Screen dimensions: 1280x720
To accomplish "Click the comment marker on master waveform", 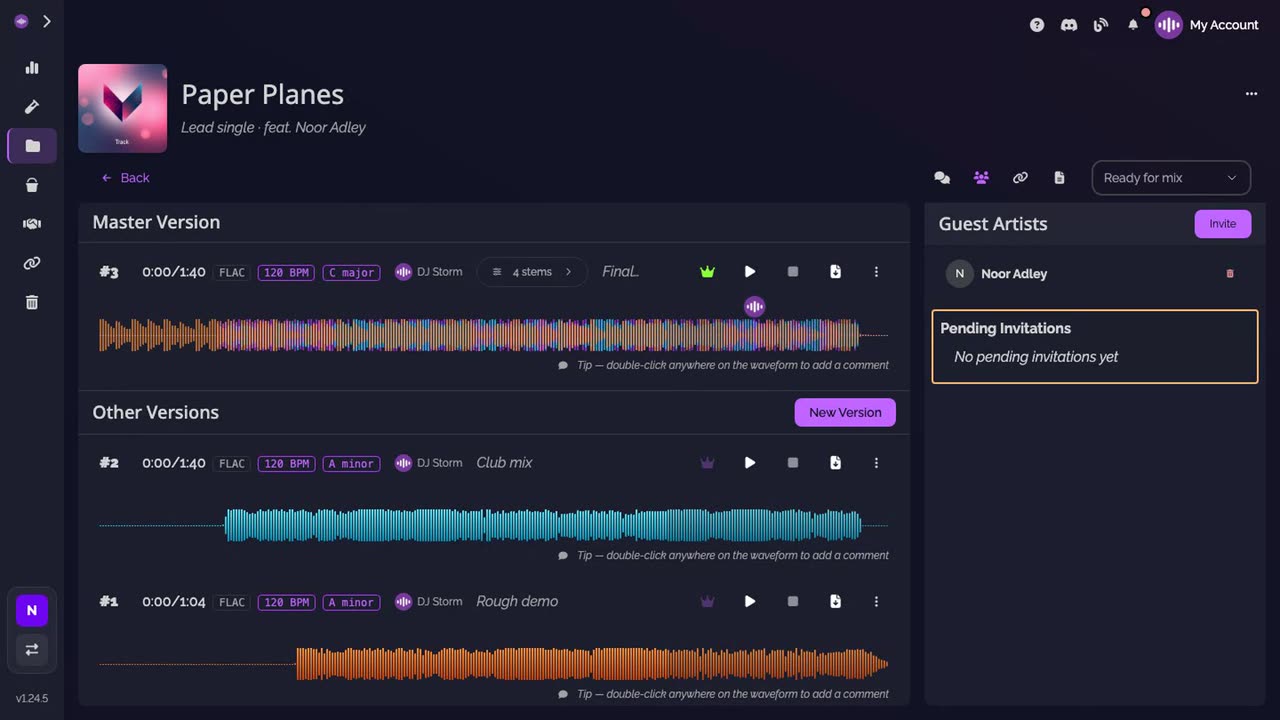I will 755,306.
